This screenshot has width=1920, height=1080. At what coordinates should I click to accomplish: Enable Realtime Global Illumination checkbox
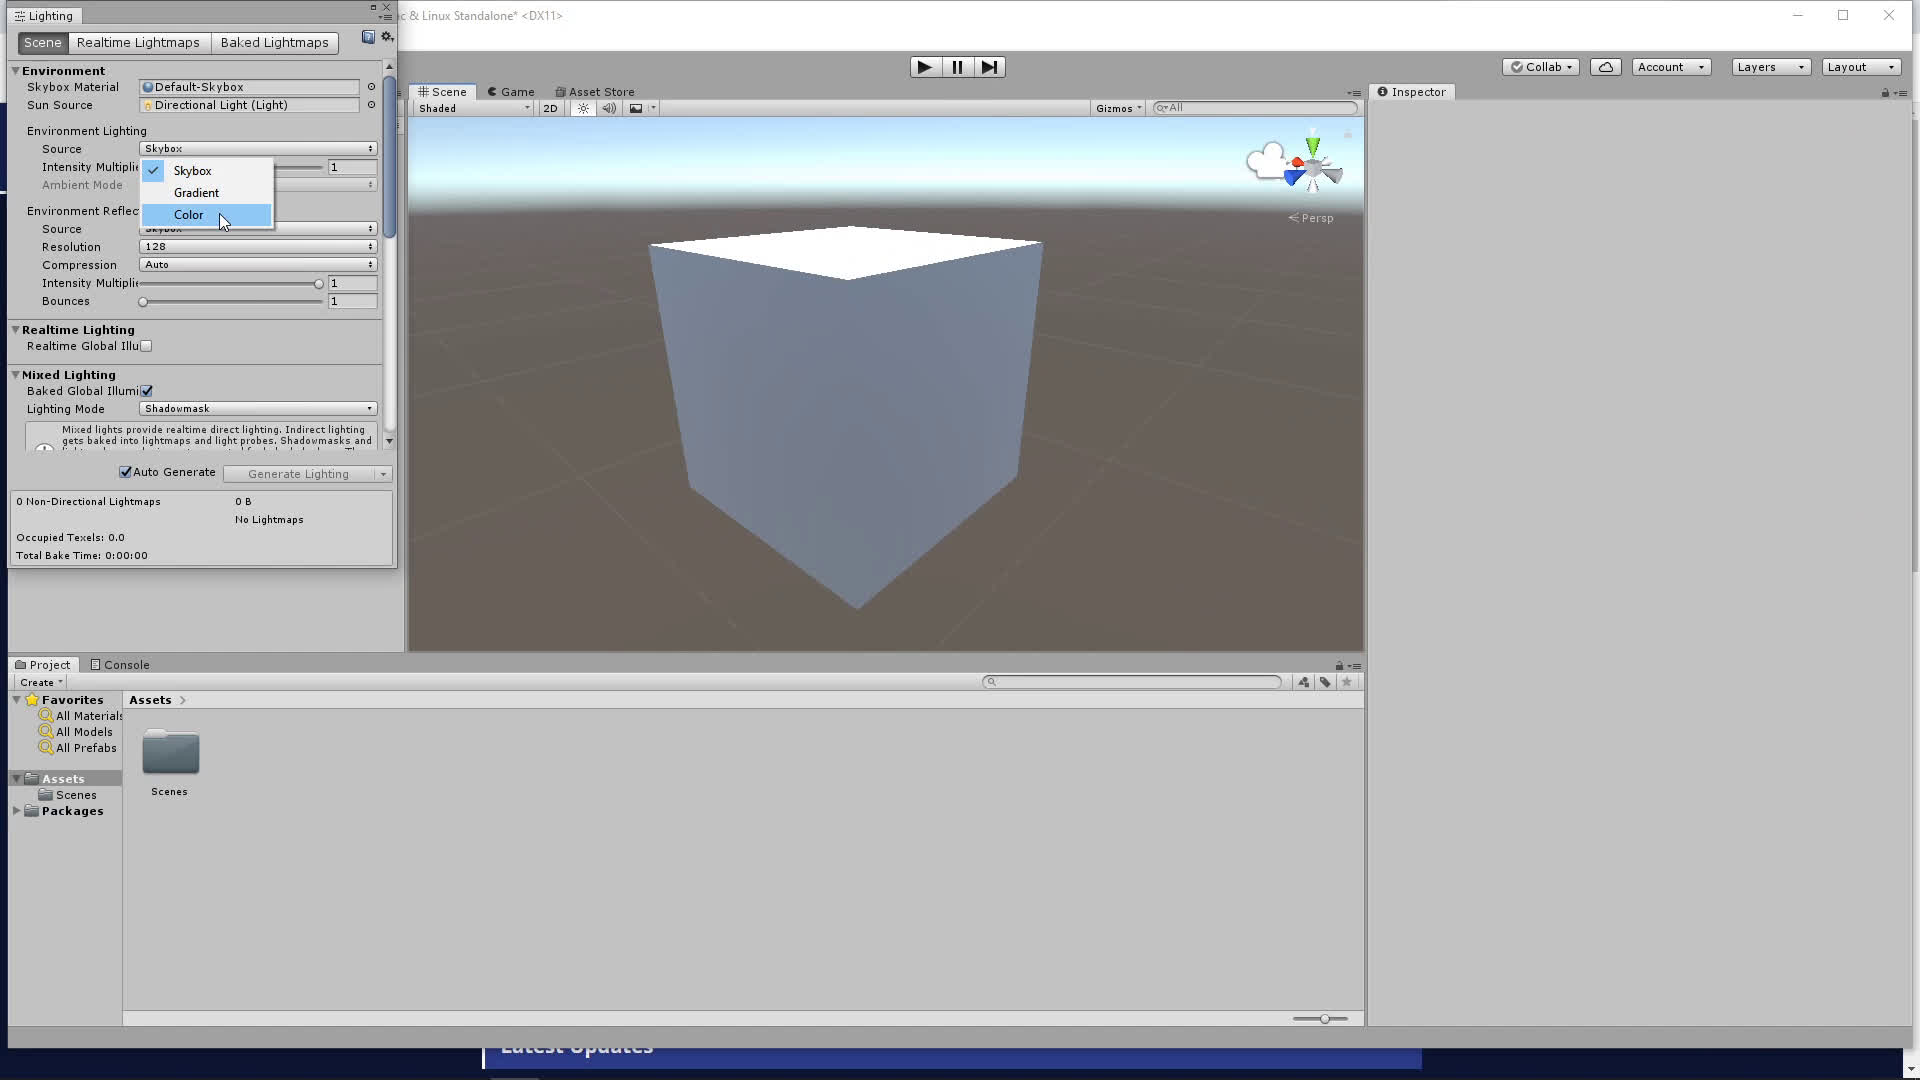pyautogui.click(x=146, y=346)
